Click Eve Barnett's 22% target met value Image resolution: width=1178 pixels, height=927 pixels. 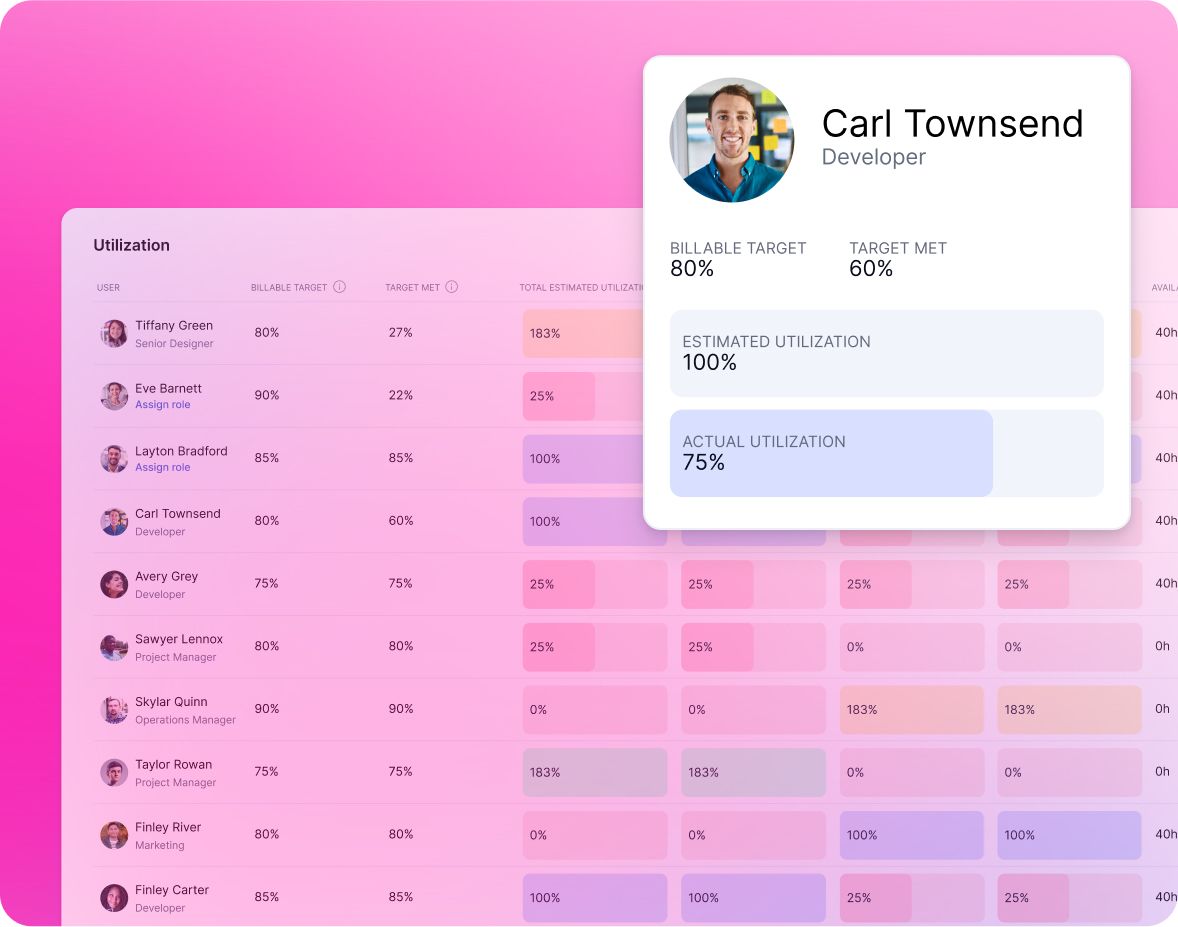[400, 395]
